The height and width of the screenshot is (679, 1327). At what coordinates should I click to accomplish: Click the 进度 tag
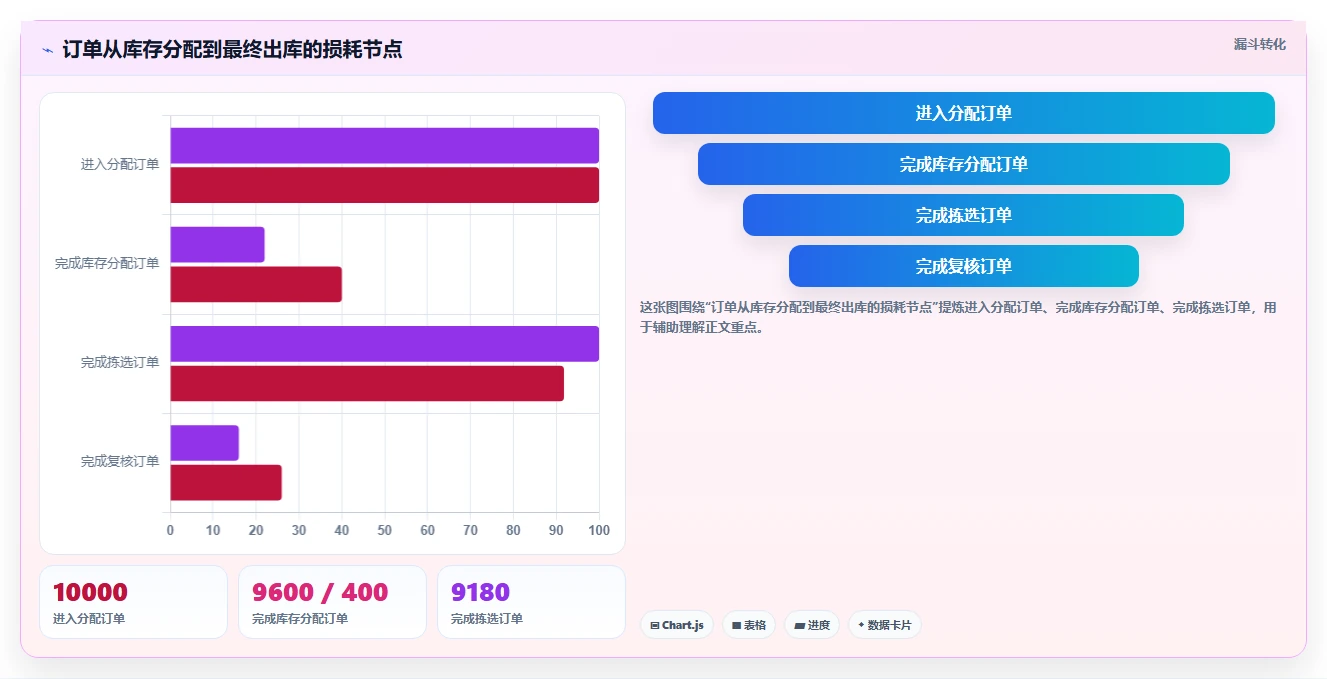(x=812, y=625)
